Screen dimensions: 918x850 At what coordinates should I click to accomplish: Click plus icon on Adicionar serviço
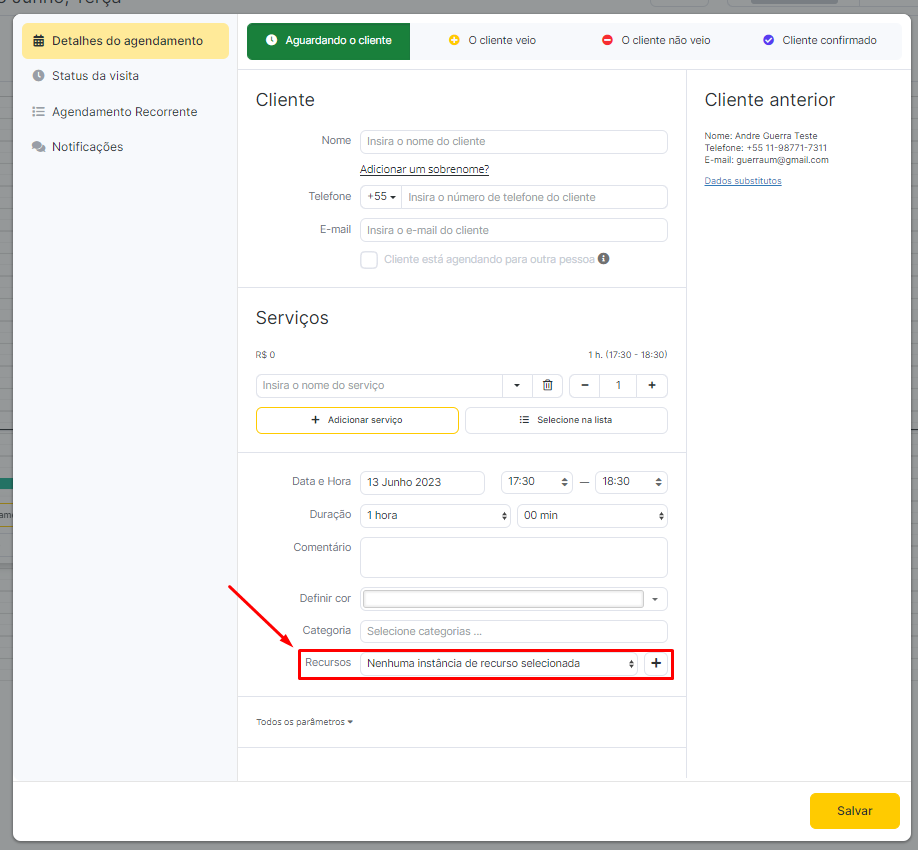pyautogui.click(x=316, y=420)
